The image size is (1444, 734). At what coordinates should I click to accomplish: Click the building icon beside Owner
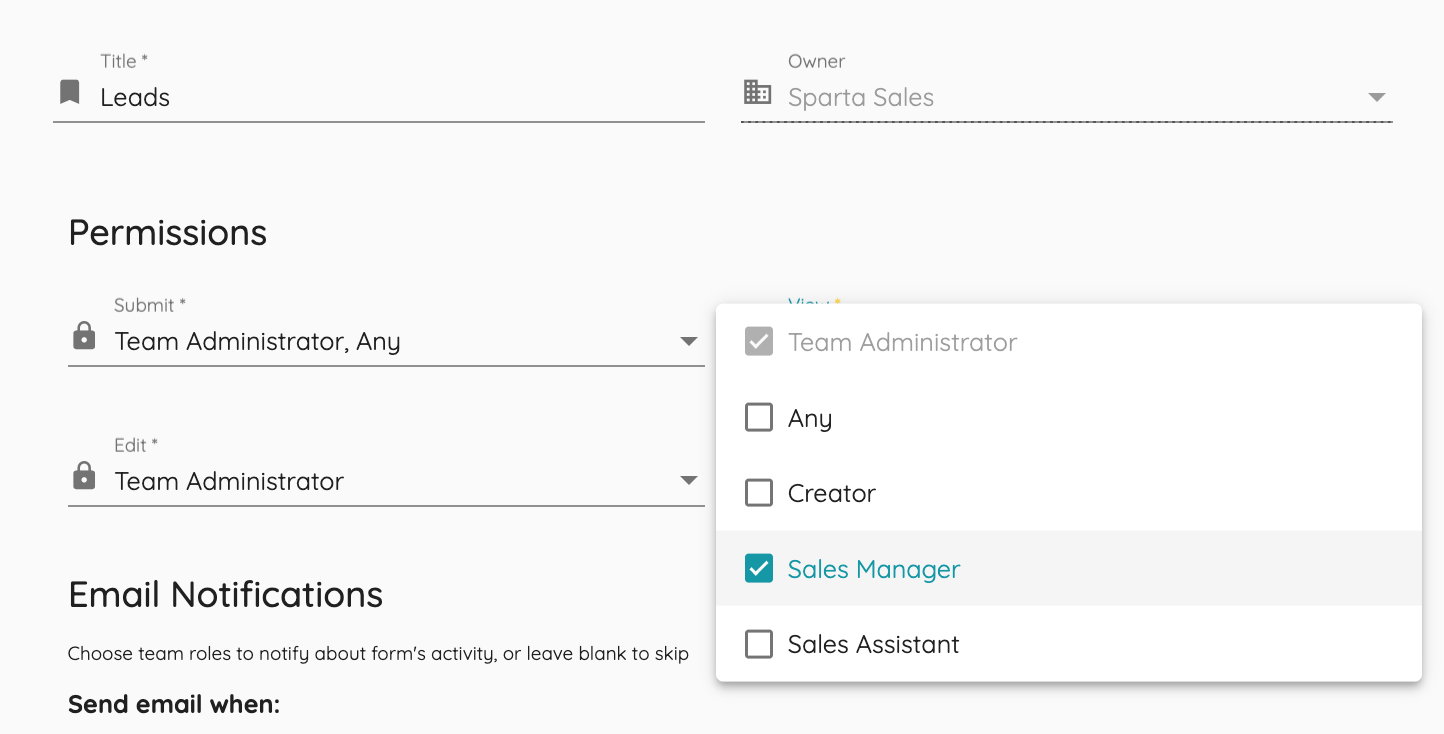pyautogui.click(x=758, y=92)
